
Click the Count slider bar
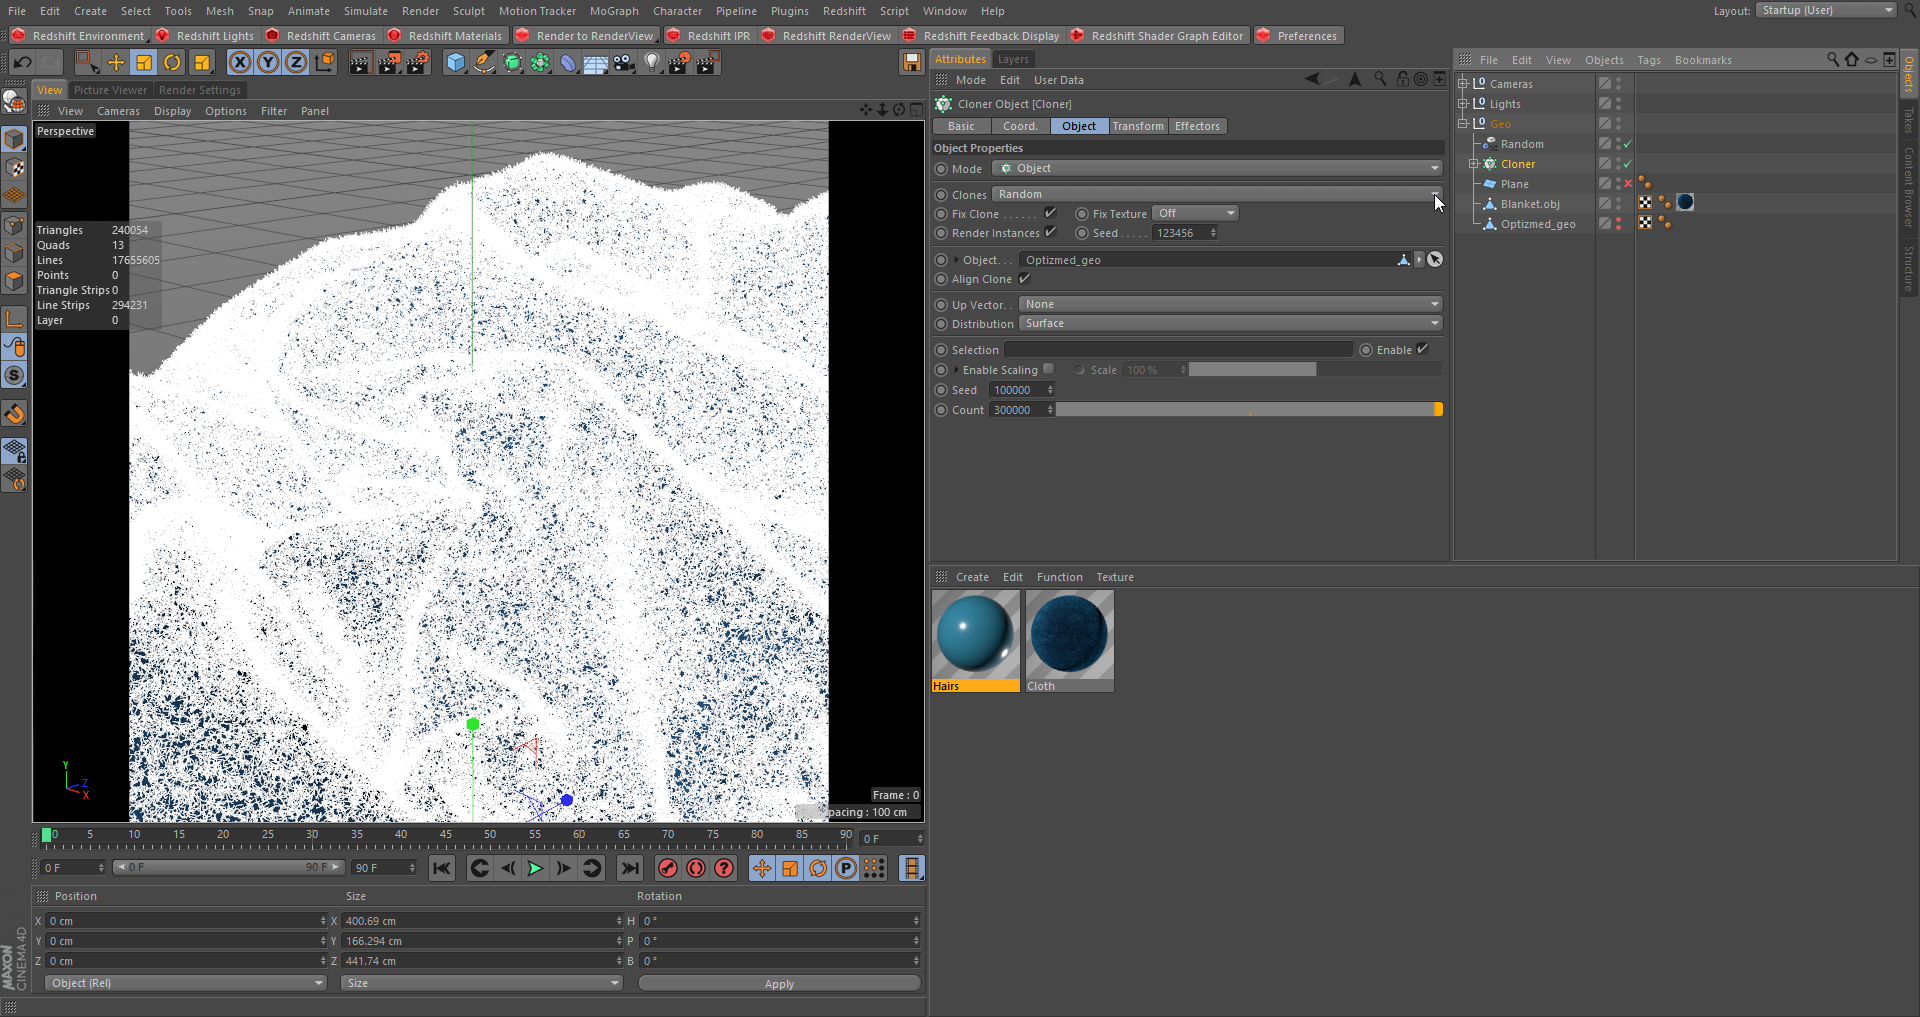(1248, 410)
